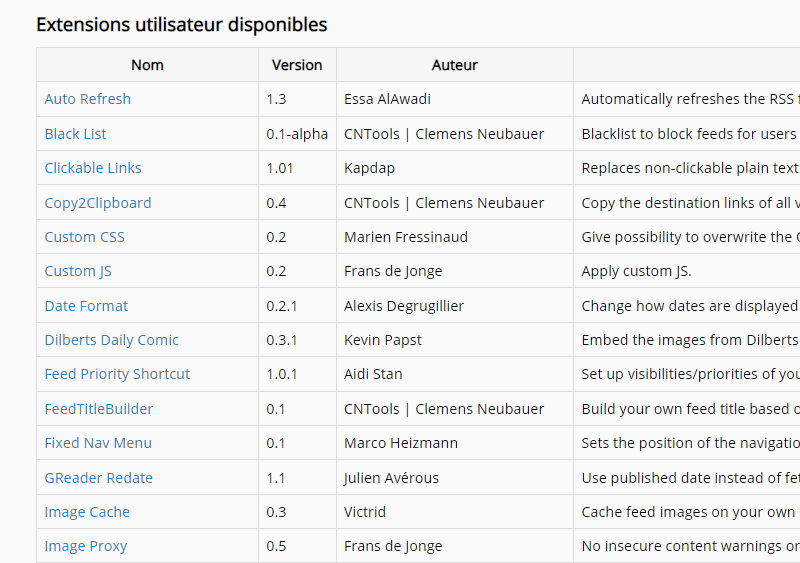This screenshot has height=563, width=800.
Task: Open the GReader Redate extension link
Action: click(98, 478)
